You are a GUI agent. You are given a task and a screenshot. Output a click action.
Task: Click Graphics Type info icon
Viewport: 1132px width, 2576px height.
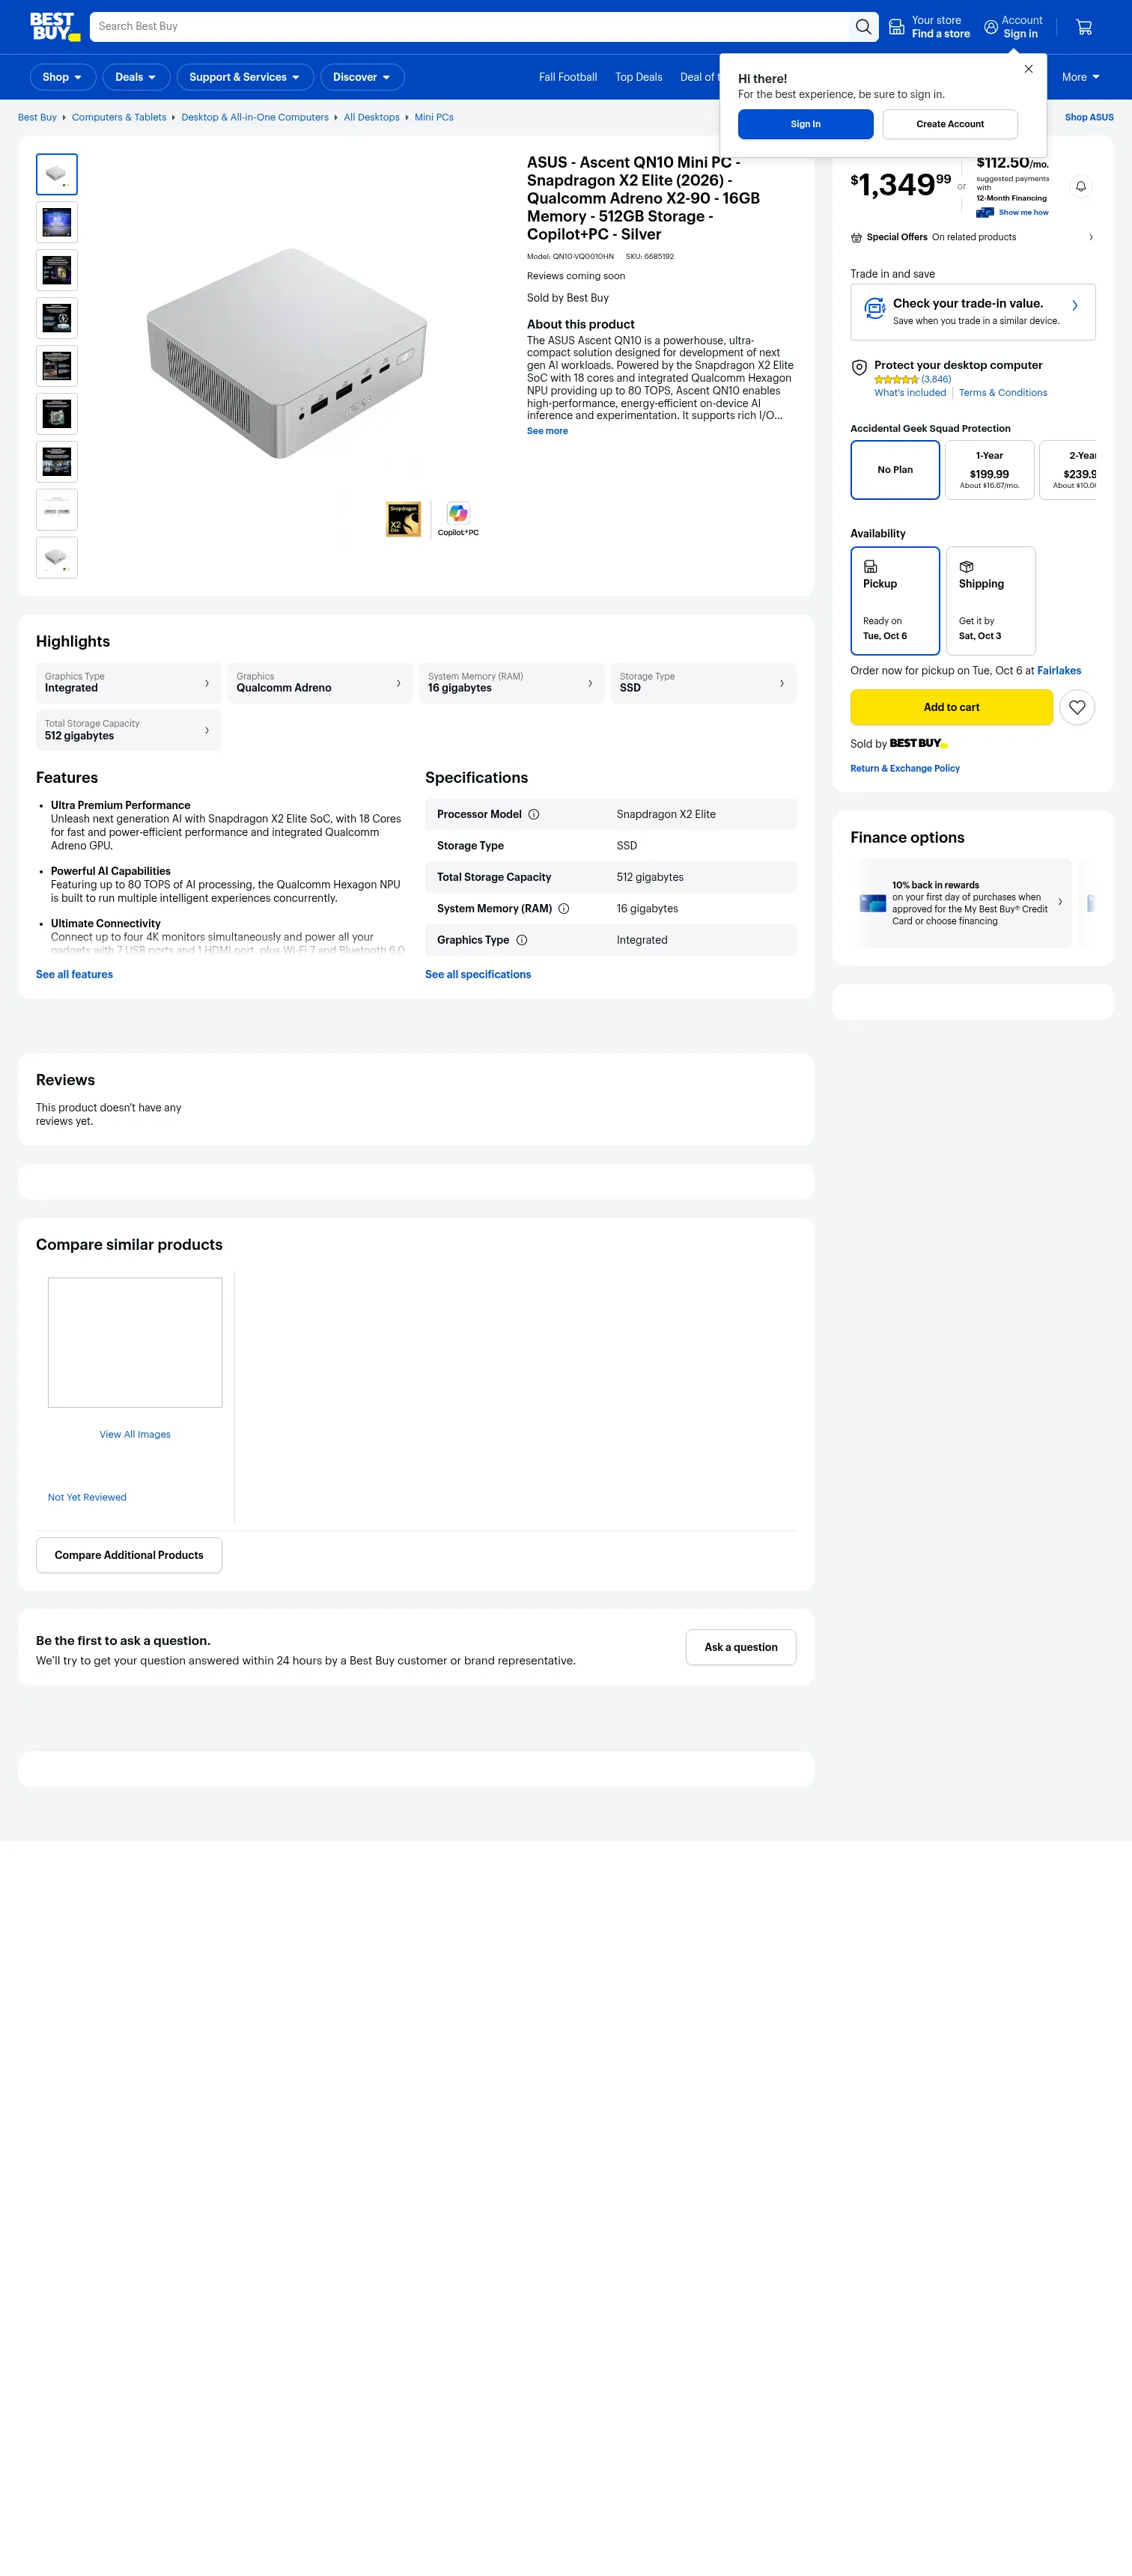click(x=522, y=940)
